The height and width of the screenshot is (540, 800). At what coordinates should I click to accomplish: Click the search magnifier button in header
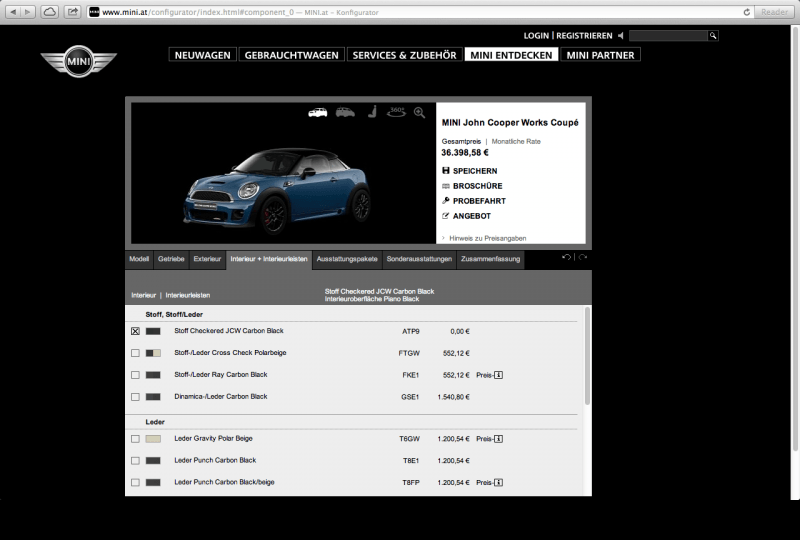pos(713,36)
